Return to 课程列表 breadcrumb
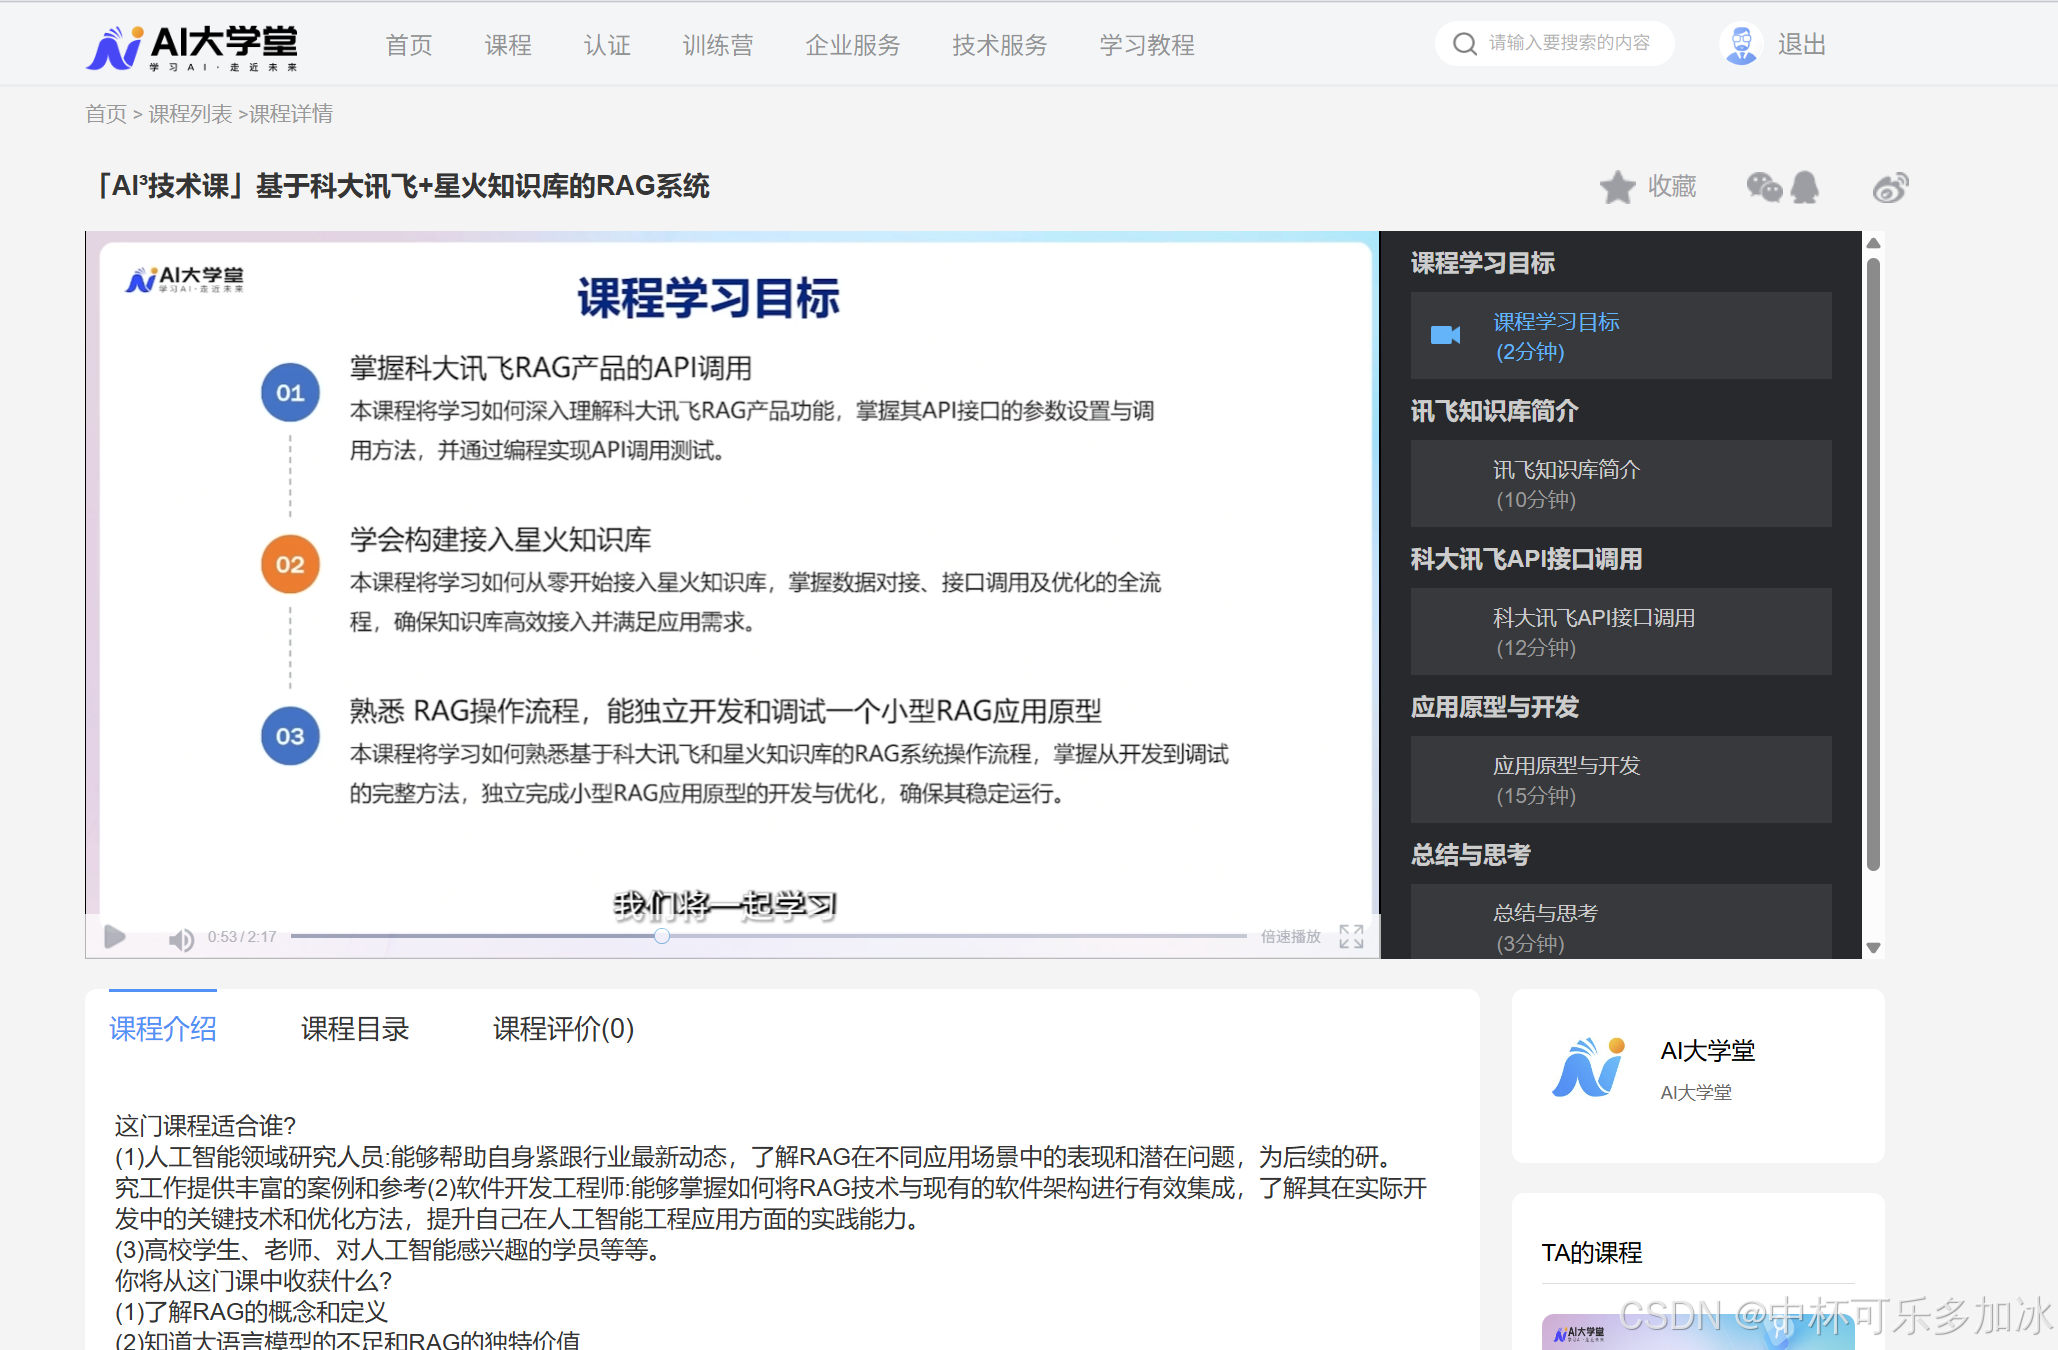2058x1350 pixels. click(x=189, y=114)
